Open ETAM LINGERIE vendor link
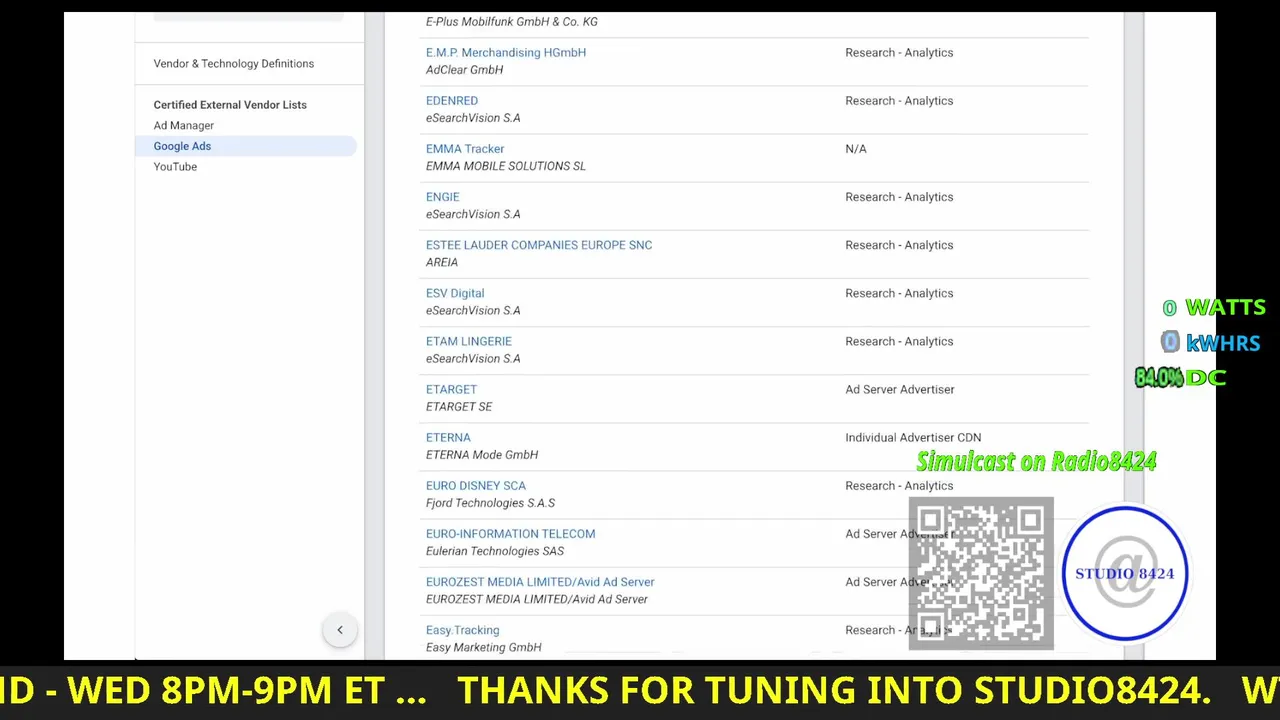 pos(469,341)
